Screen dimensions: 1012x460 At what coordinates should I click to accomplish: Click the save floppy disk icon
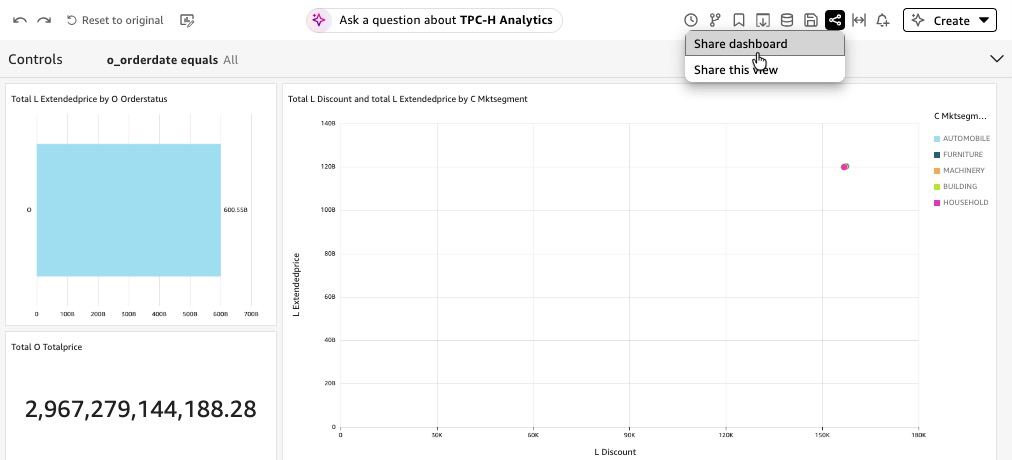pos(811,20)
